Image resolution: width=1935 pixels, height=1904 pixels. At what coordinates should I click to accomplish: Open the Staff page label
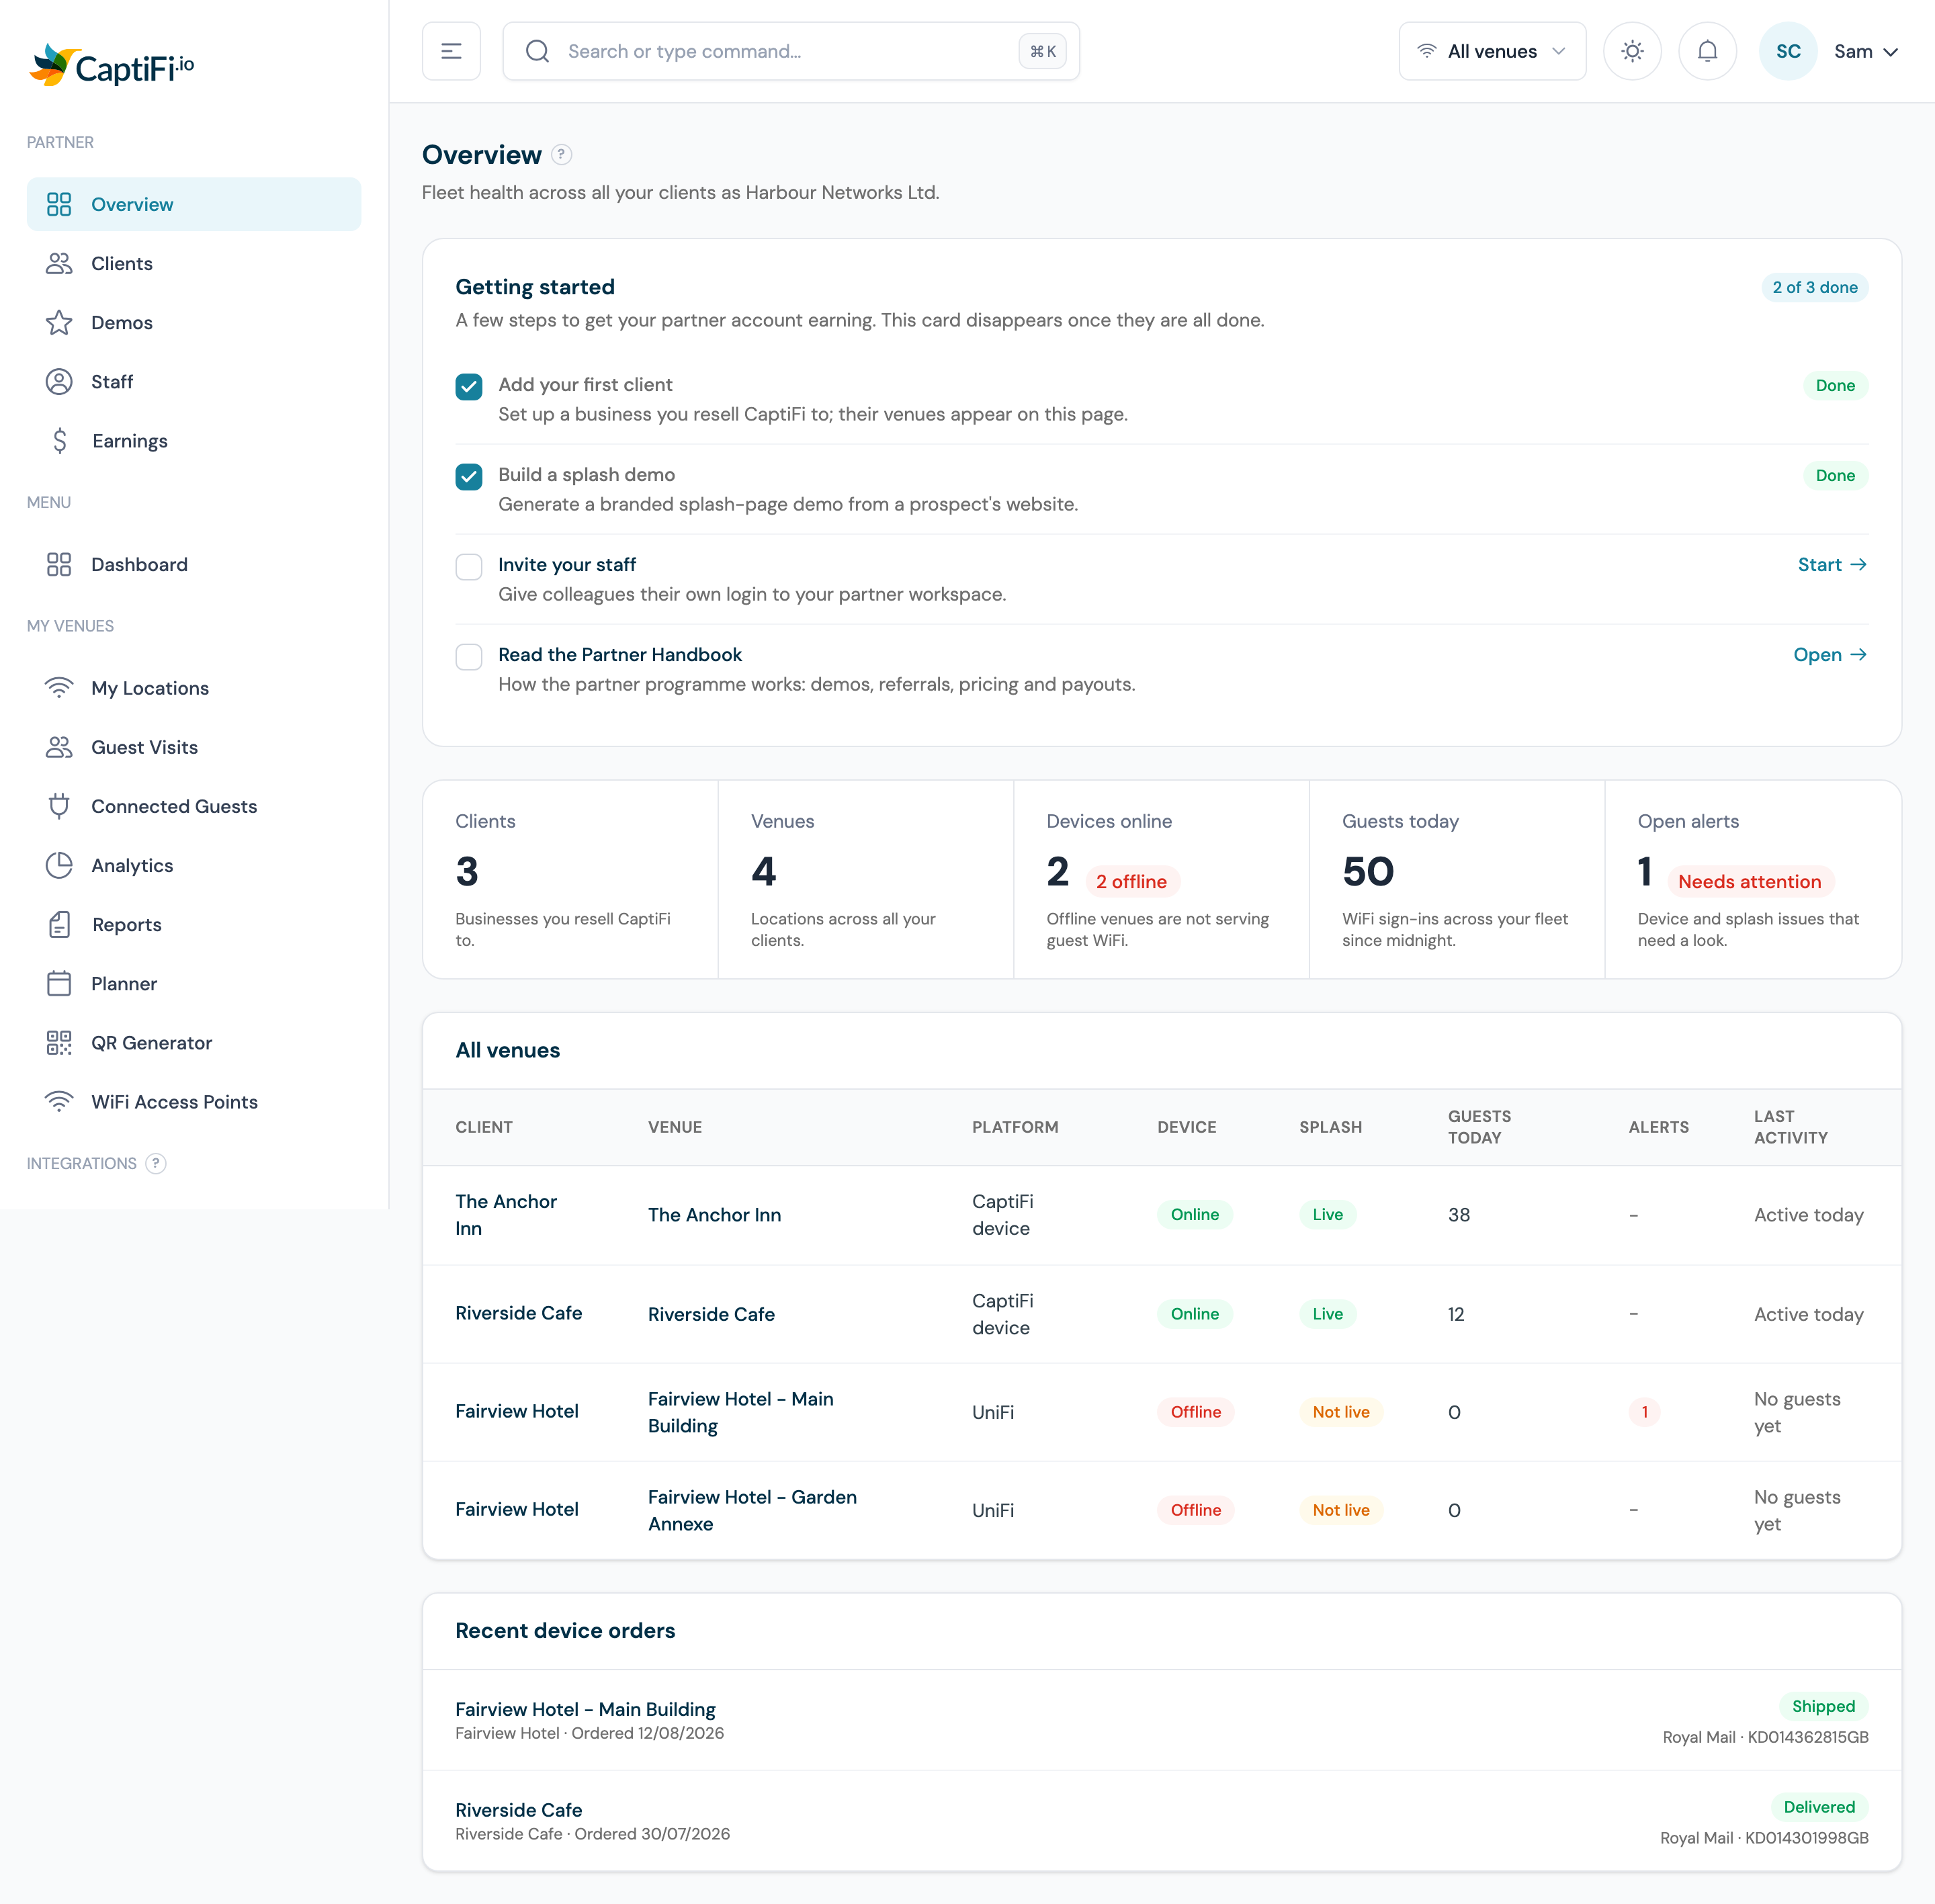click(112, 381)
